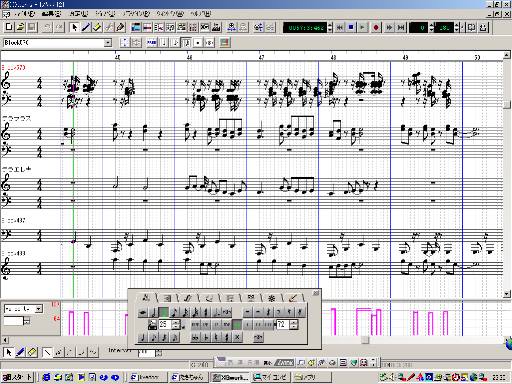Select the blue pen tool in bottom-left toolbar
This screenshot has width=512, height=384.
20,352
